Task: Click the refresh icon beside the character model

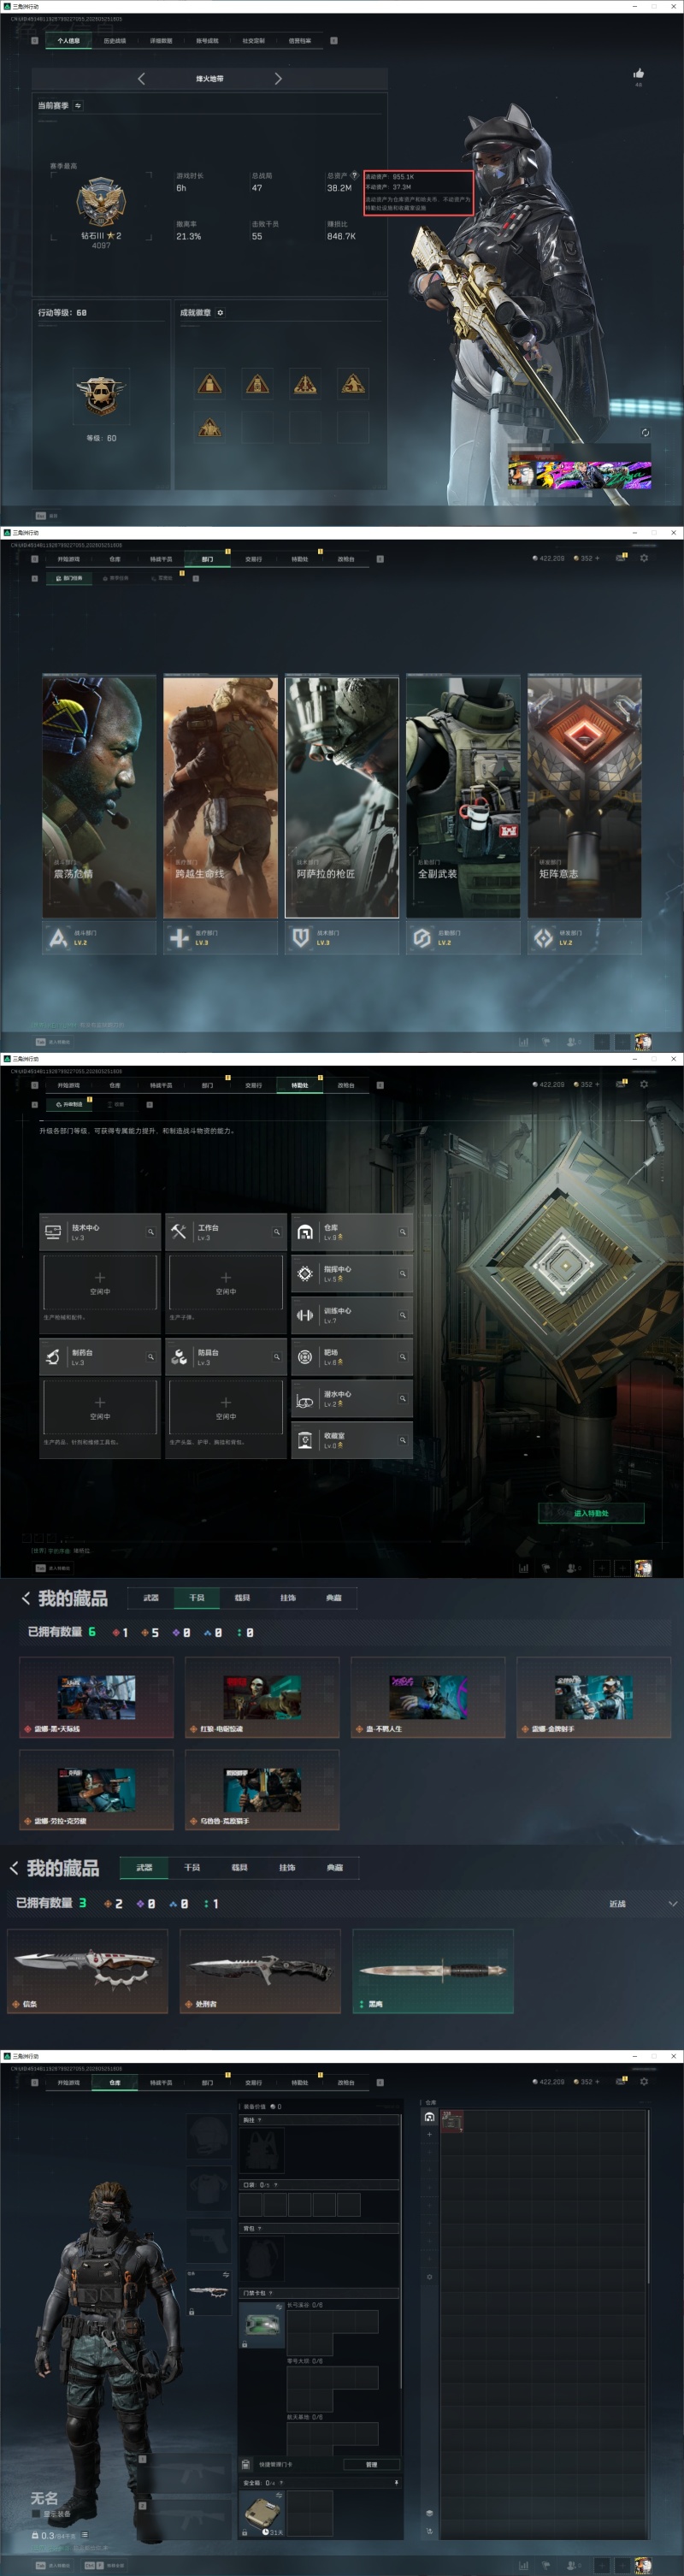Action: pyautogui.click(x=645, y=432)
